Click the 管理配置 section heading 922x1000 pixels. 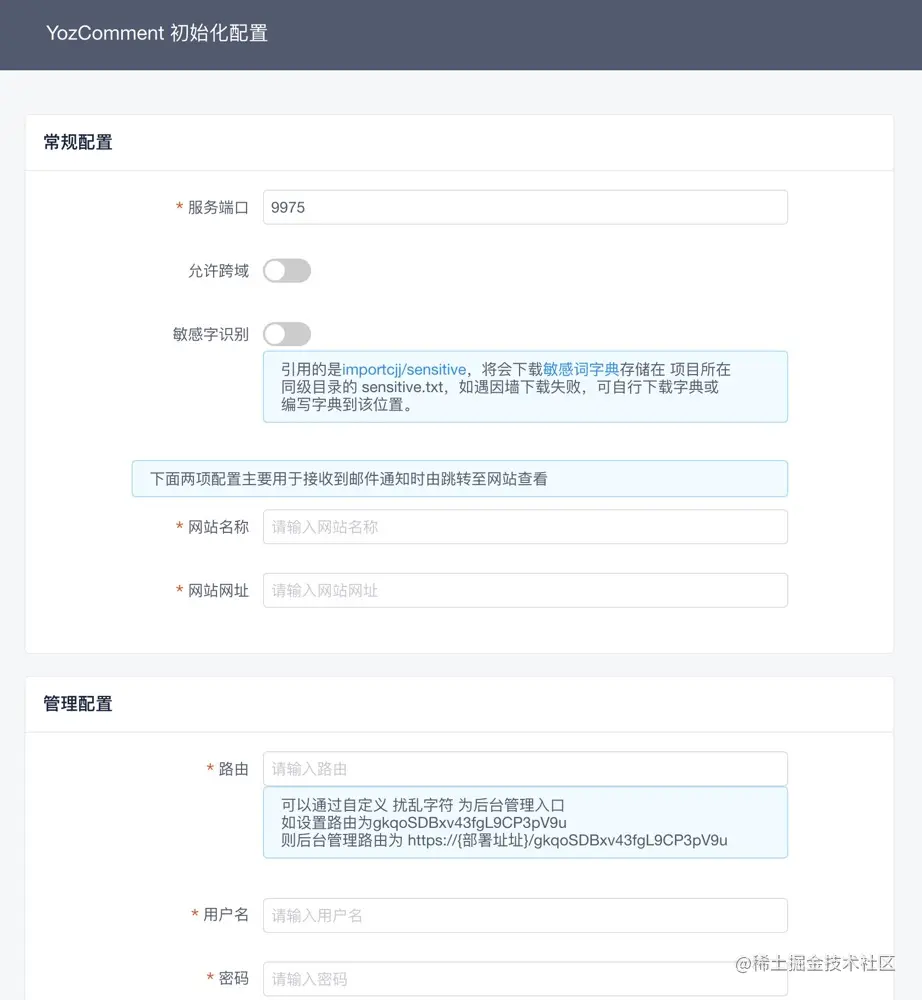78,704
